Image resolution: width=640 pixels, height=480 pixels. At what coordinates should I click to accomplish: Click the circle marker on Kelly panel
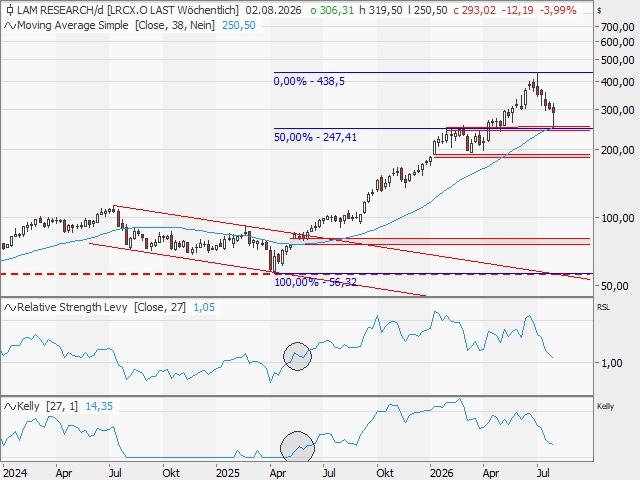tap(298, 448)
